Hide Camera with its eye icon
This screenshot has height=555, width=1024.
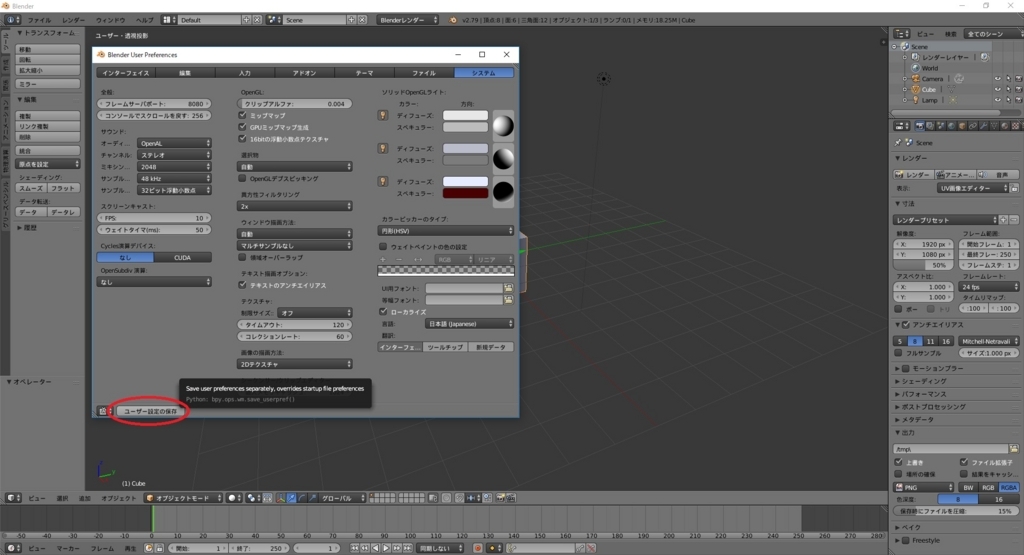tap(997, 78)
